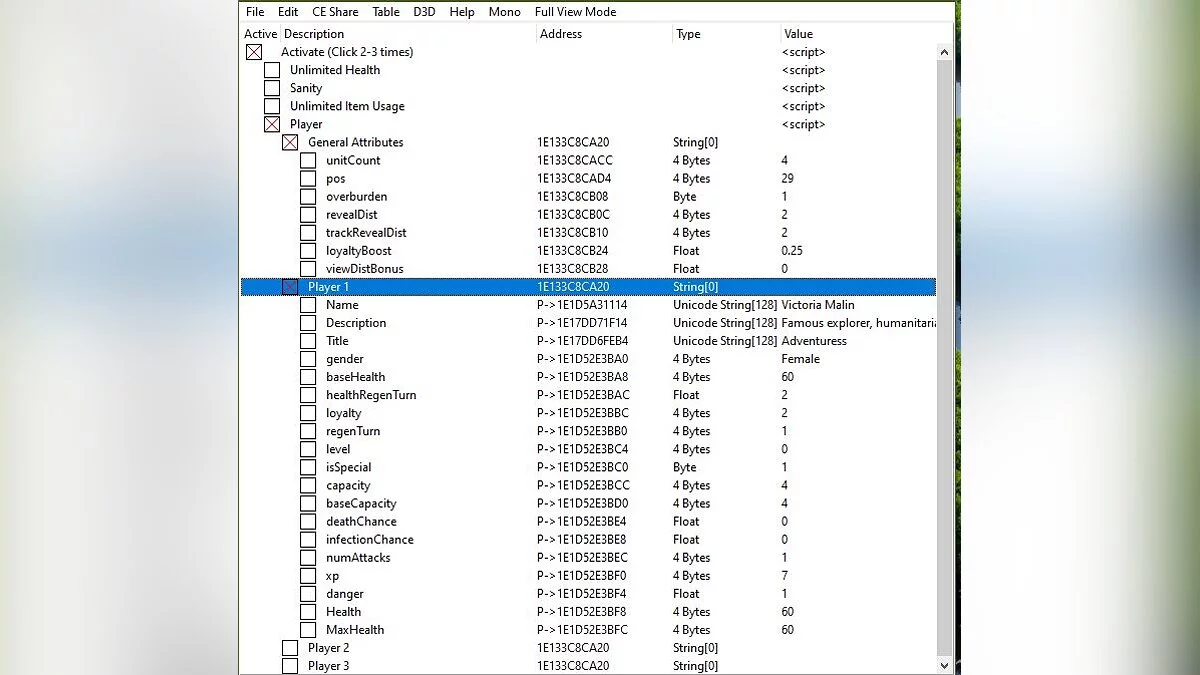The height and width of the screenshot is (675, 1200).
Task: Click the Value column header
Action: point(798,34)
